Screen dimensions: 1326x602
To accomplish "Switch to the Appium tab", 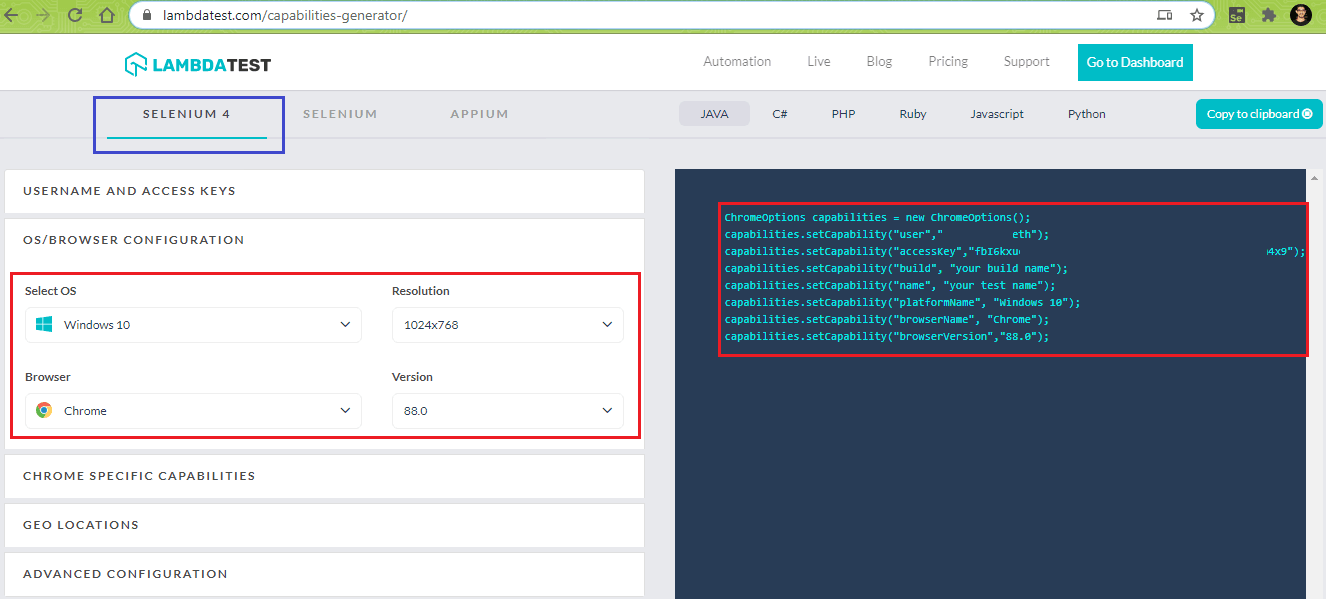I will pos(479,114).
